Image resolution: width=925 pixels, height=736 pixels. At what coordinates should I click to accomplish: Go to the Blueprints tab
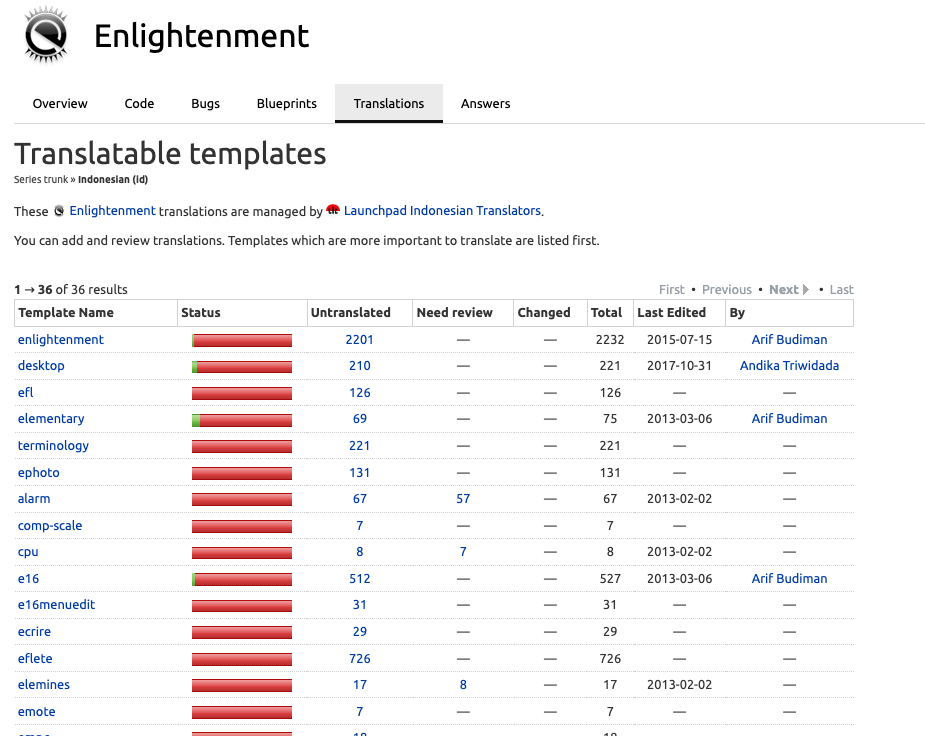coord(287,104)
